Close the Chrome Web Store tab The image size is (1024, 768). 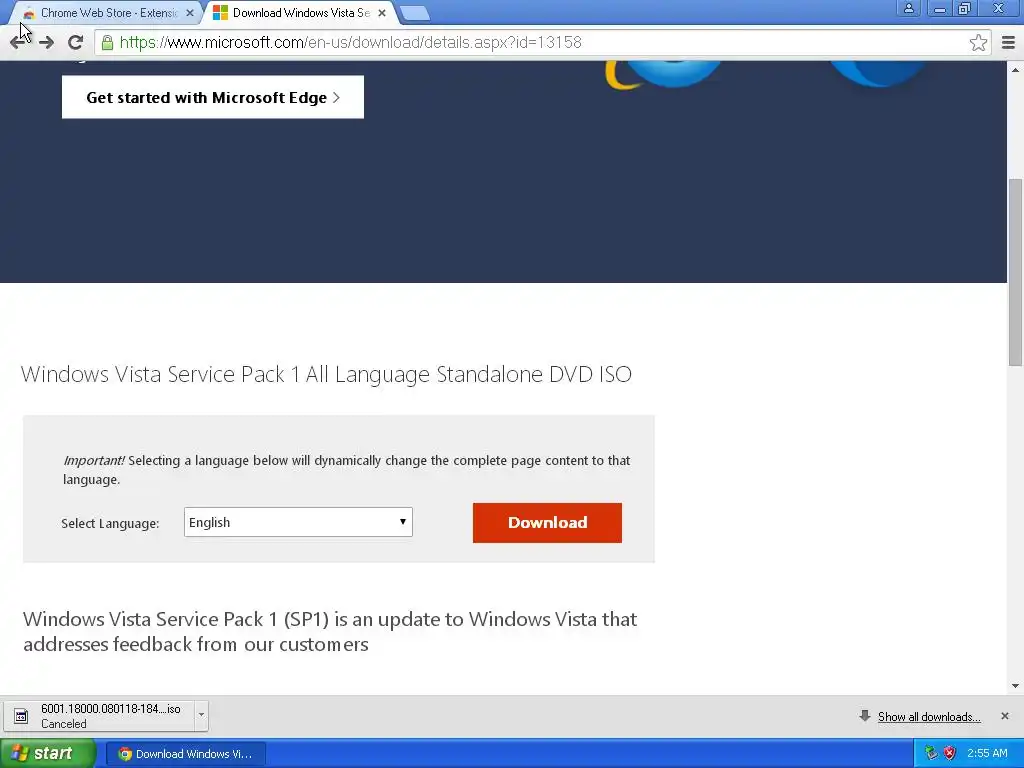(189, 12)
